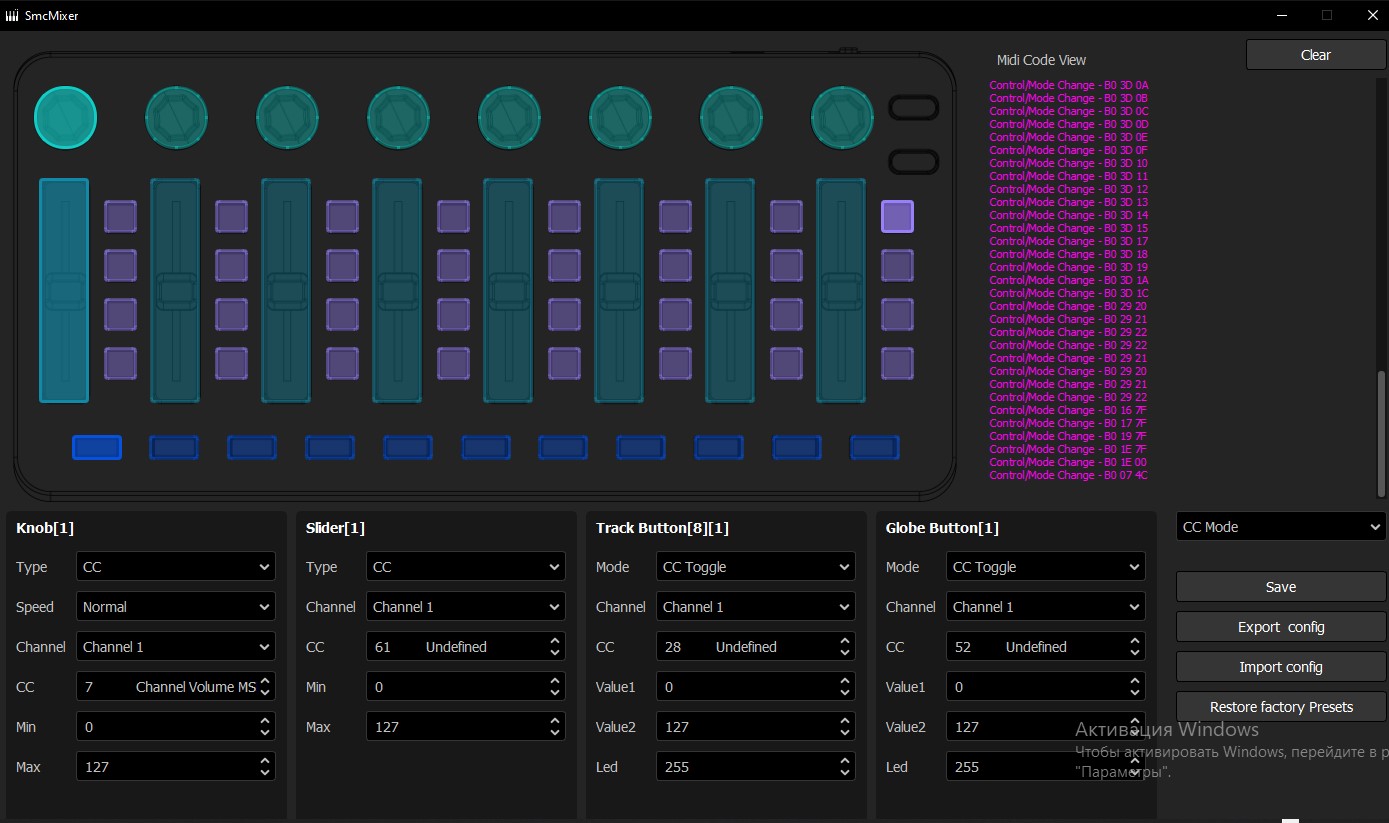Select the highlighted top track button of channel eight

pyautogui.click(x=897, y=216)
